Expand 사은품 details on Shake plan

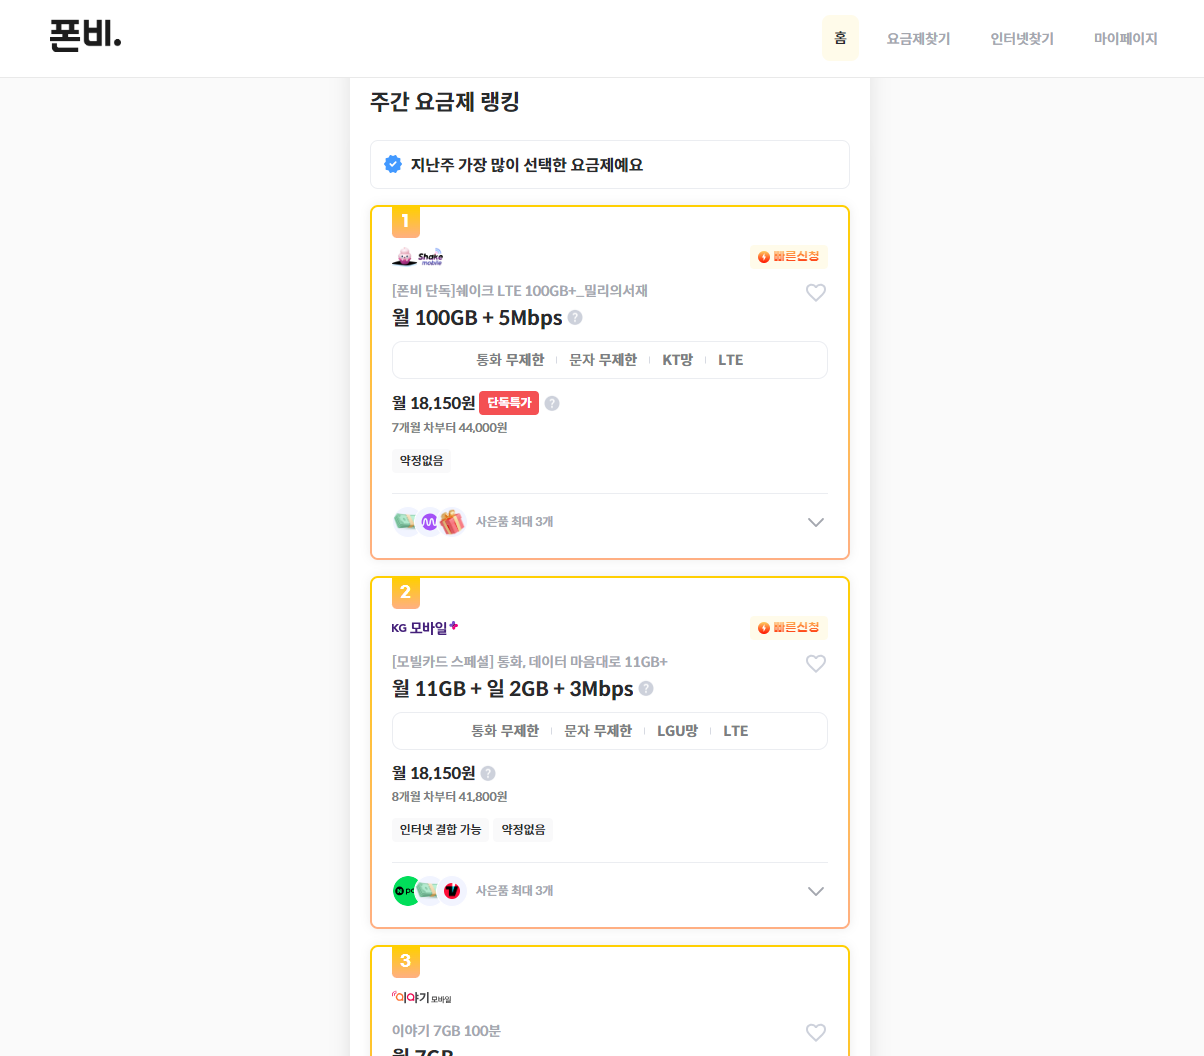(x=816, y=522)
